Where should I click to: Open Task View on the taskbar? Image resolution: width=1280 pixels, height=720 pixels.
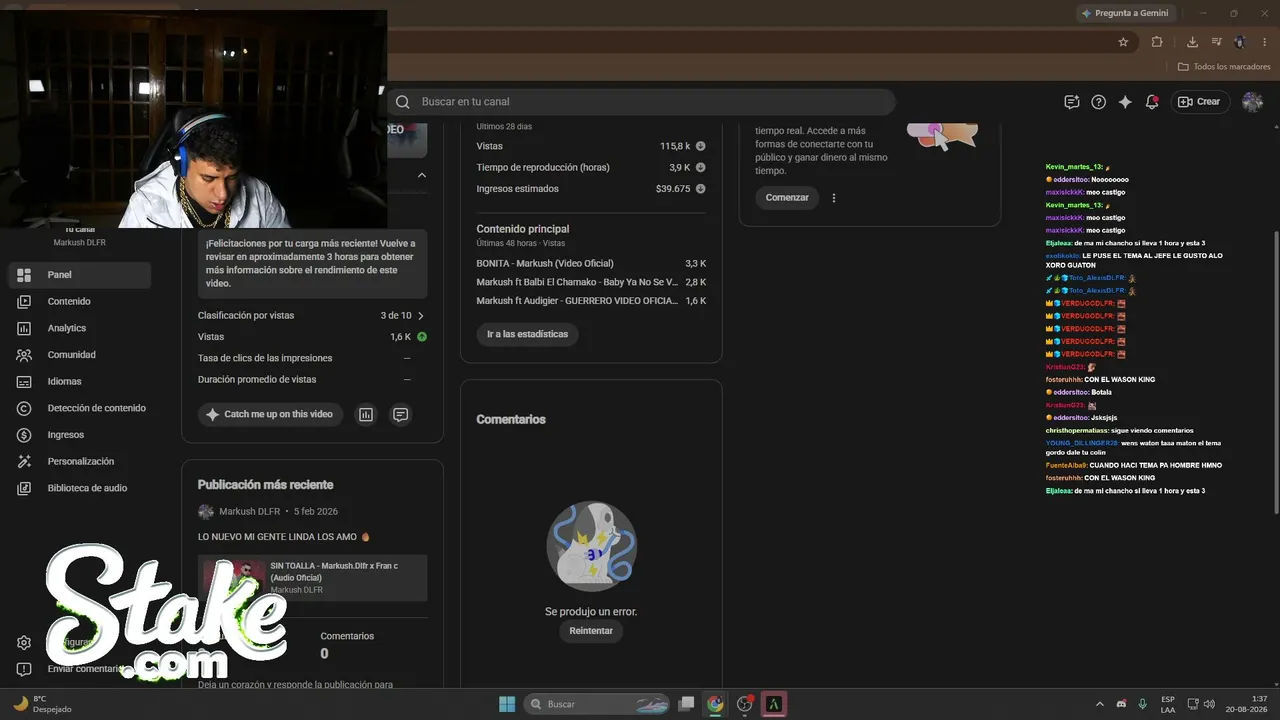686,704
